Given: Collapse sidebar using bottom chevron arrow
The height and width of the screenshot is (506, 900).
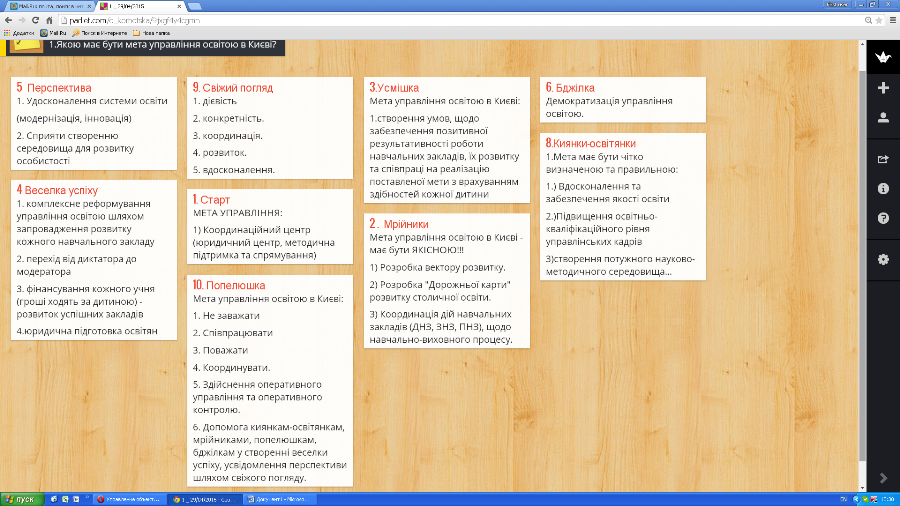Looking at the screenshot, I should pos(882,478).
